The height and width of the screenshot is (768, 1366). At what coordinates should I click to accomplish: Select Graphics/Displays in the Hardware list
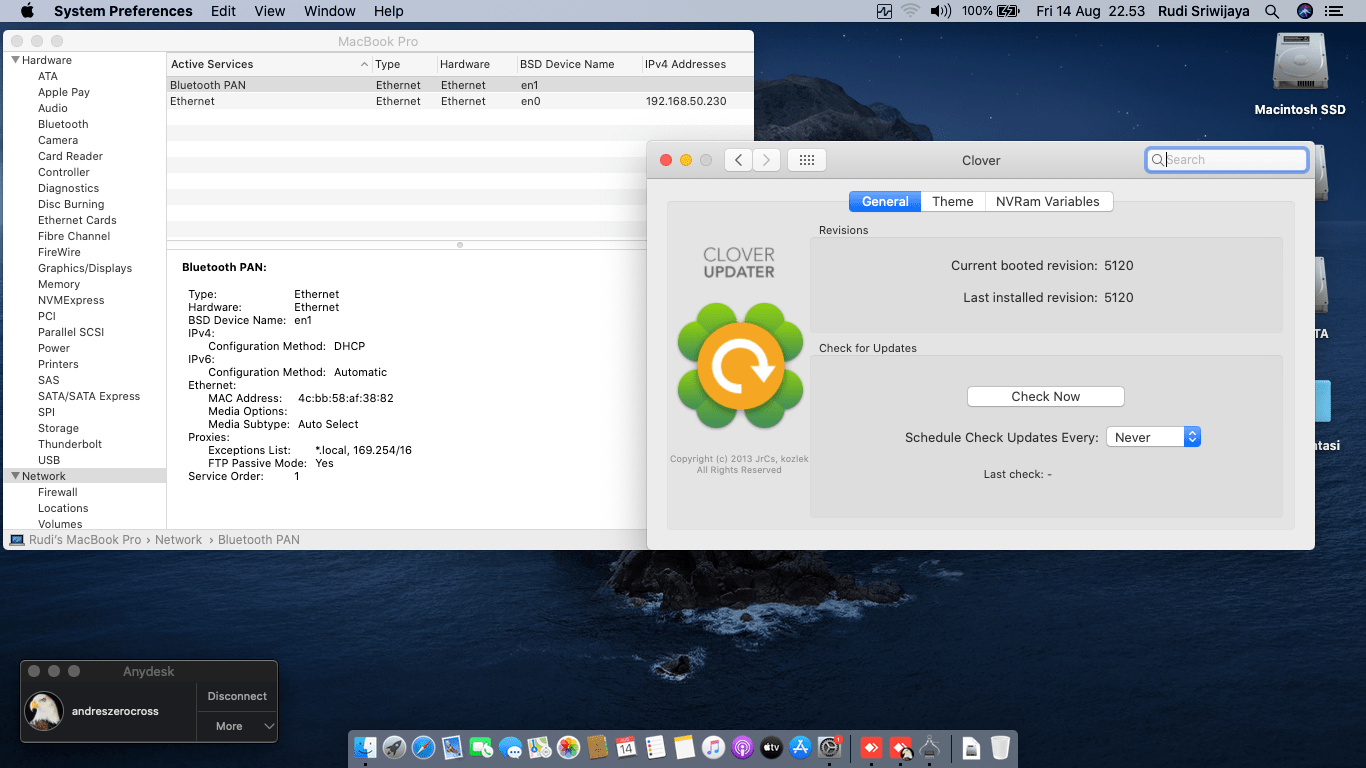(85, 268)
